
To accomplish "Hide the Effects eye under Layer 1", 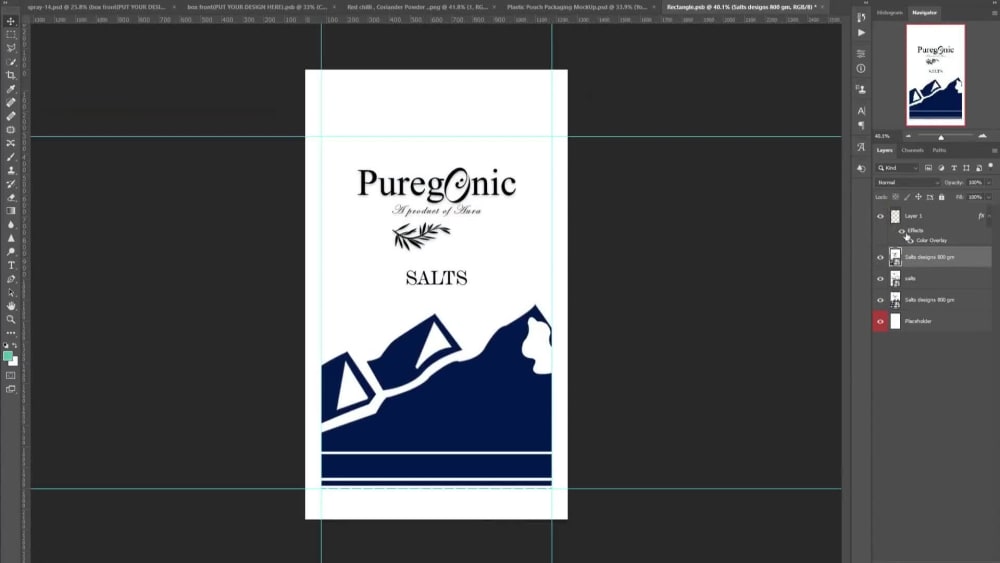I will (902, 231).
